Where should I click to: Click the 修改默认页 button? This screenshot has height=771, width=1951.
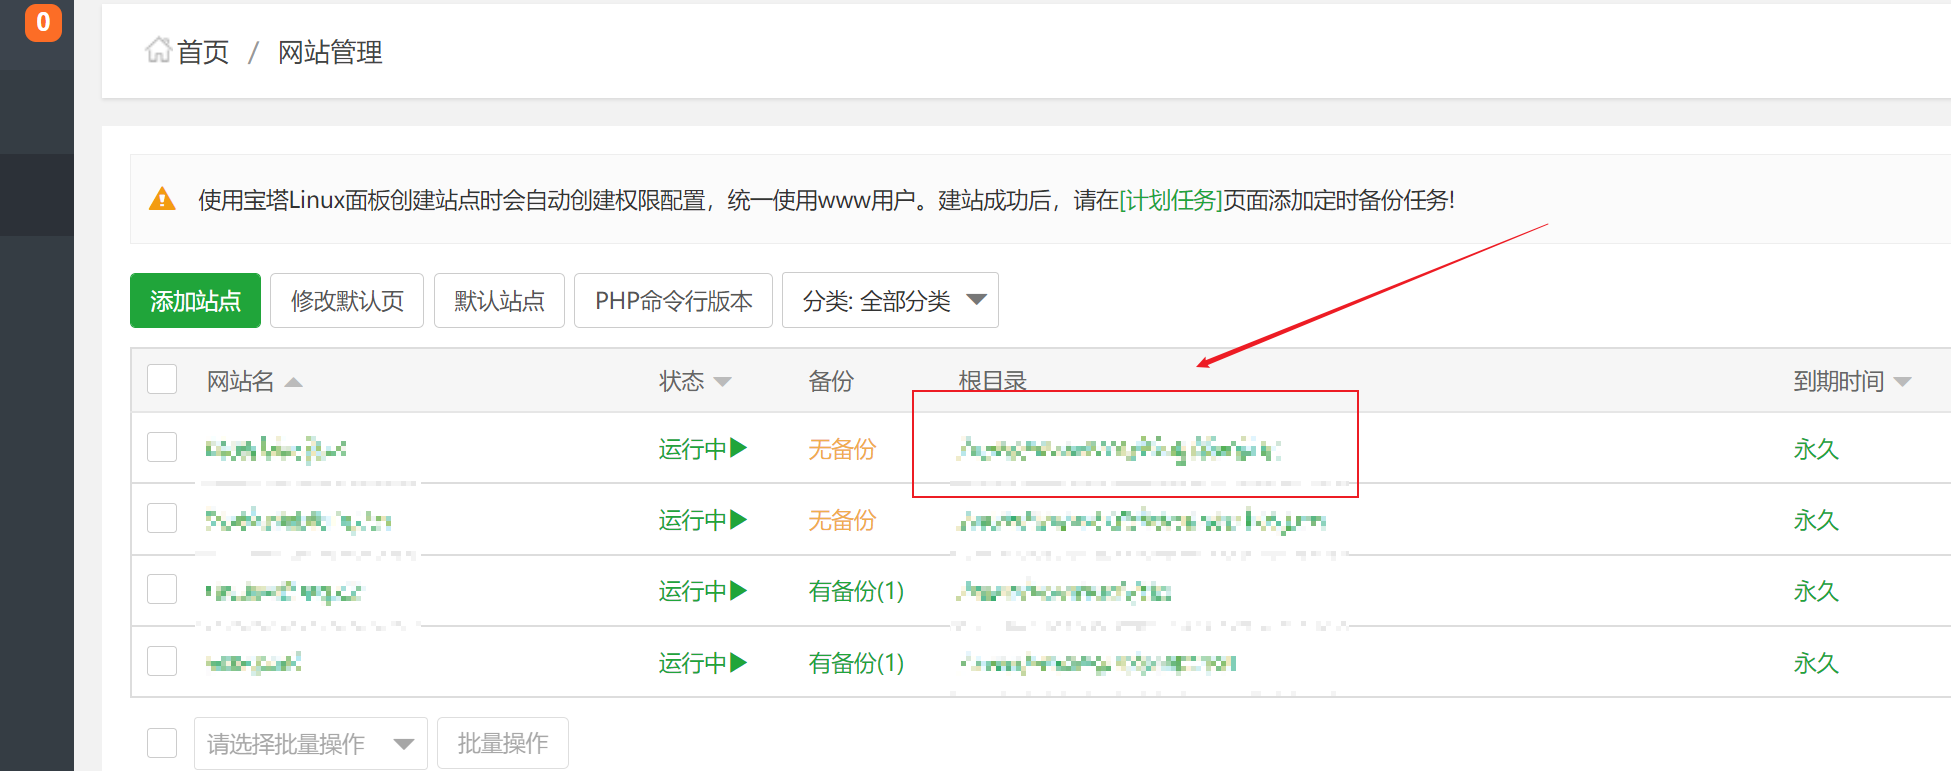coord(347,300)
